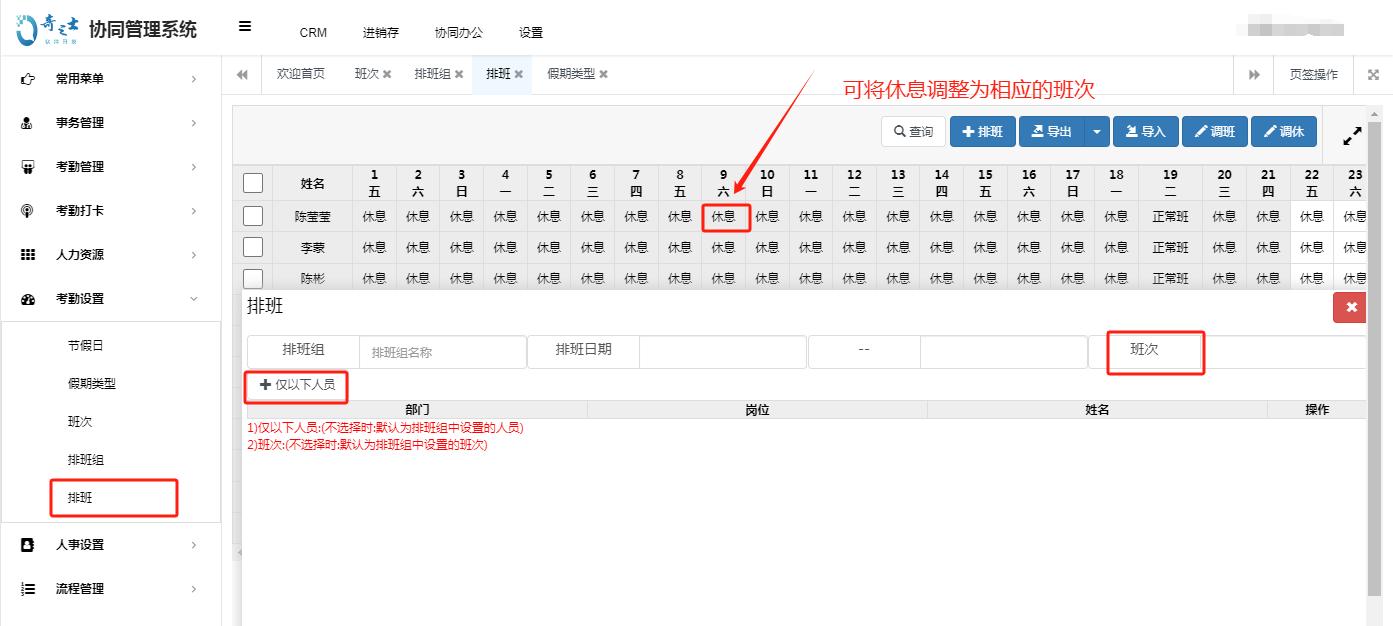Check the checkbox for 陈莹莹 row
This screenshot has width=1393, height=626.
click(253, 216)
